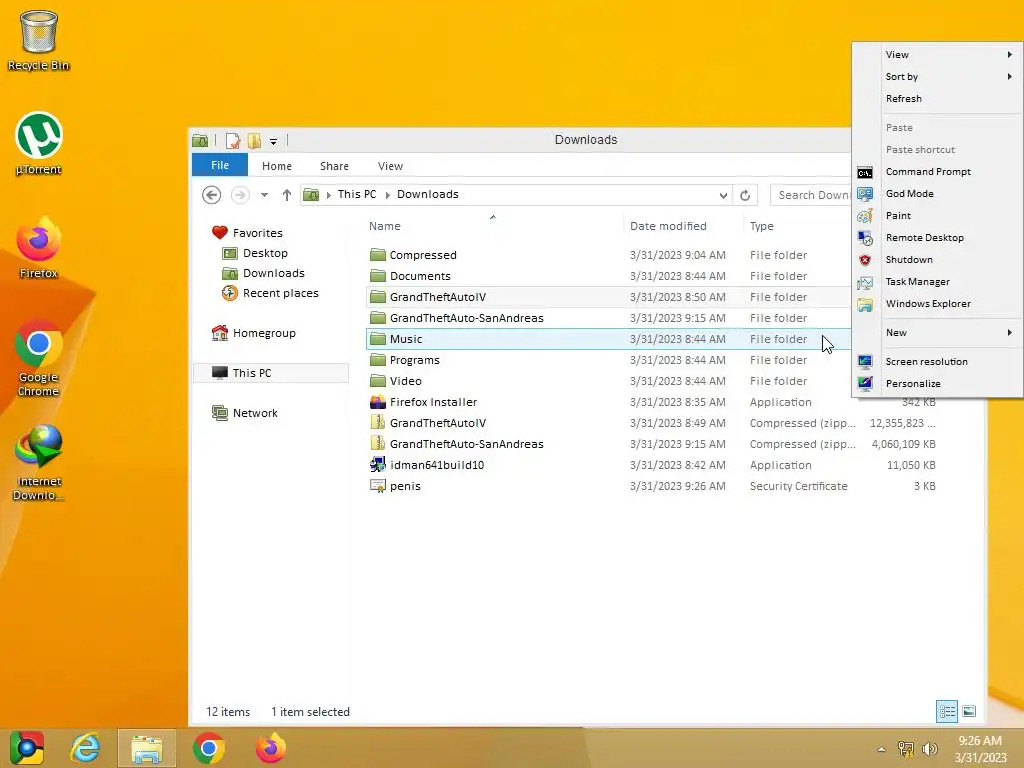This screenshot has width=1024, height=768.
Task: Open the Firefox desktop shortcut
Action: [39, 248]
